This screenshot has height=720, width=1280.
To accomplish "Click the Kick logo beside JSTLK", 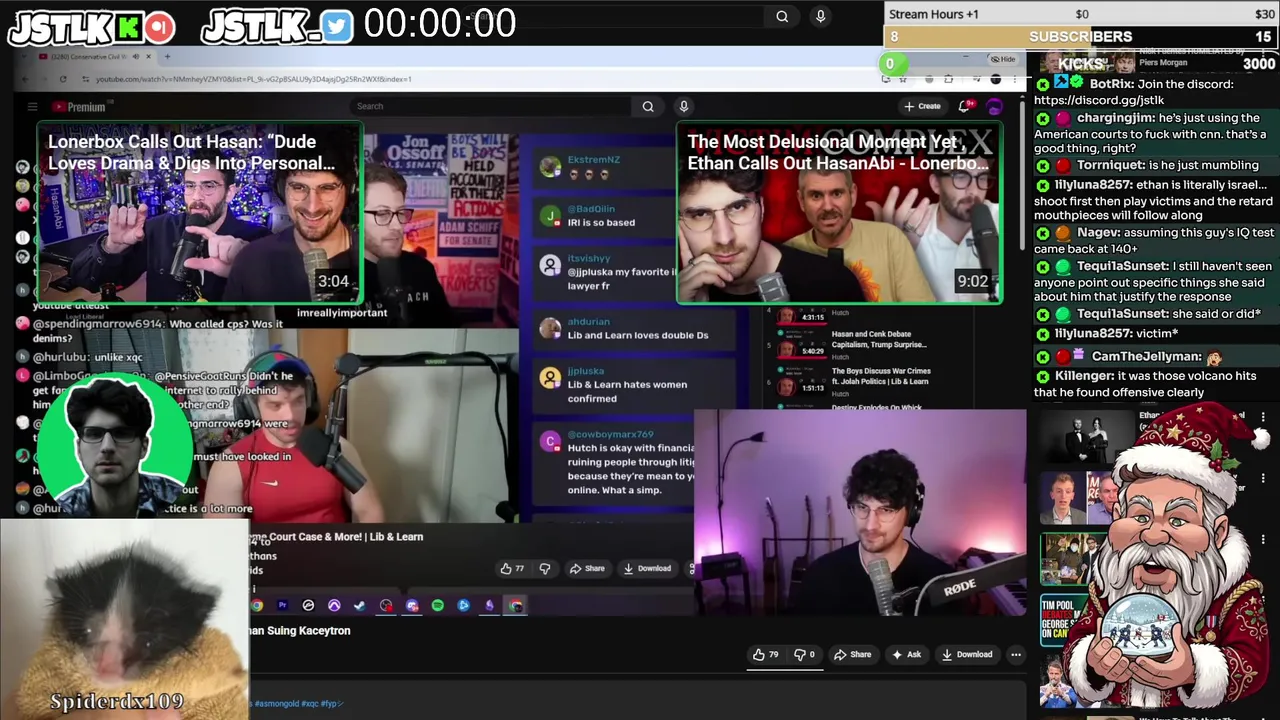I will click(x=130, y=27).
